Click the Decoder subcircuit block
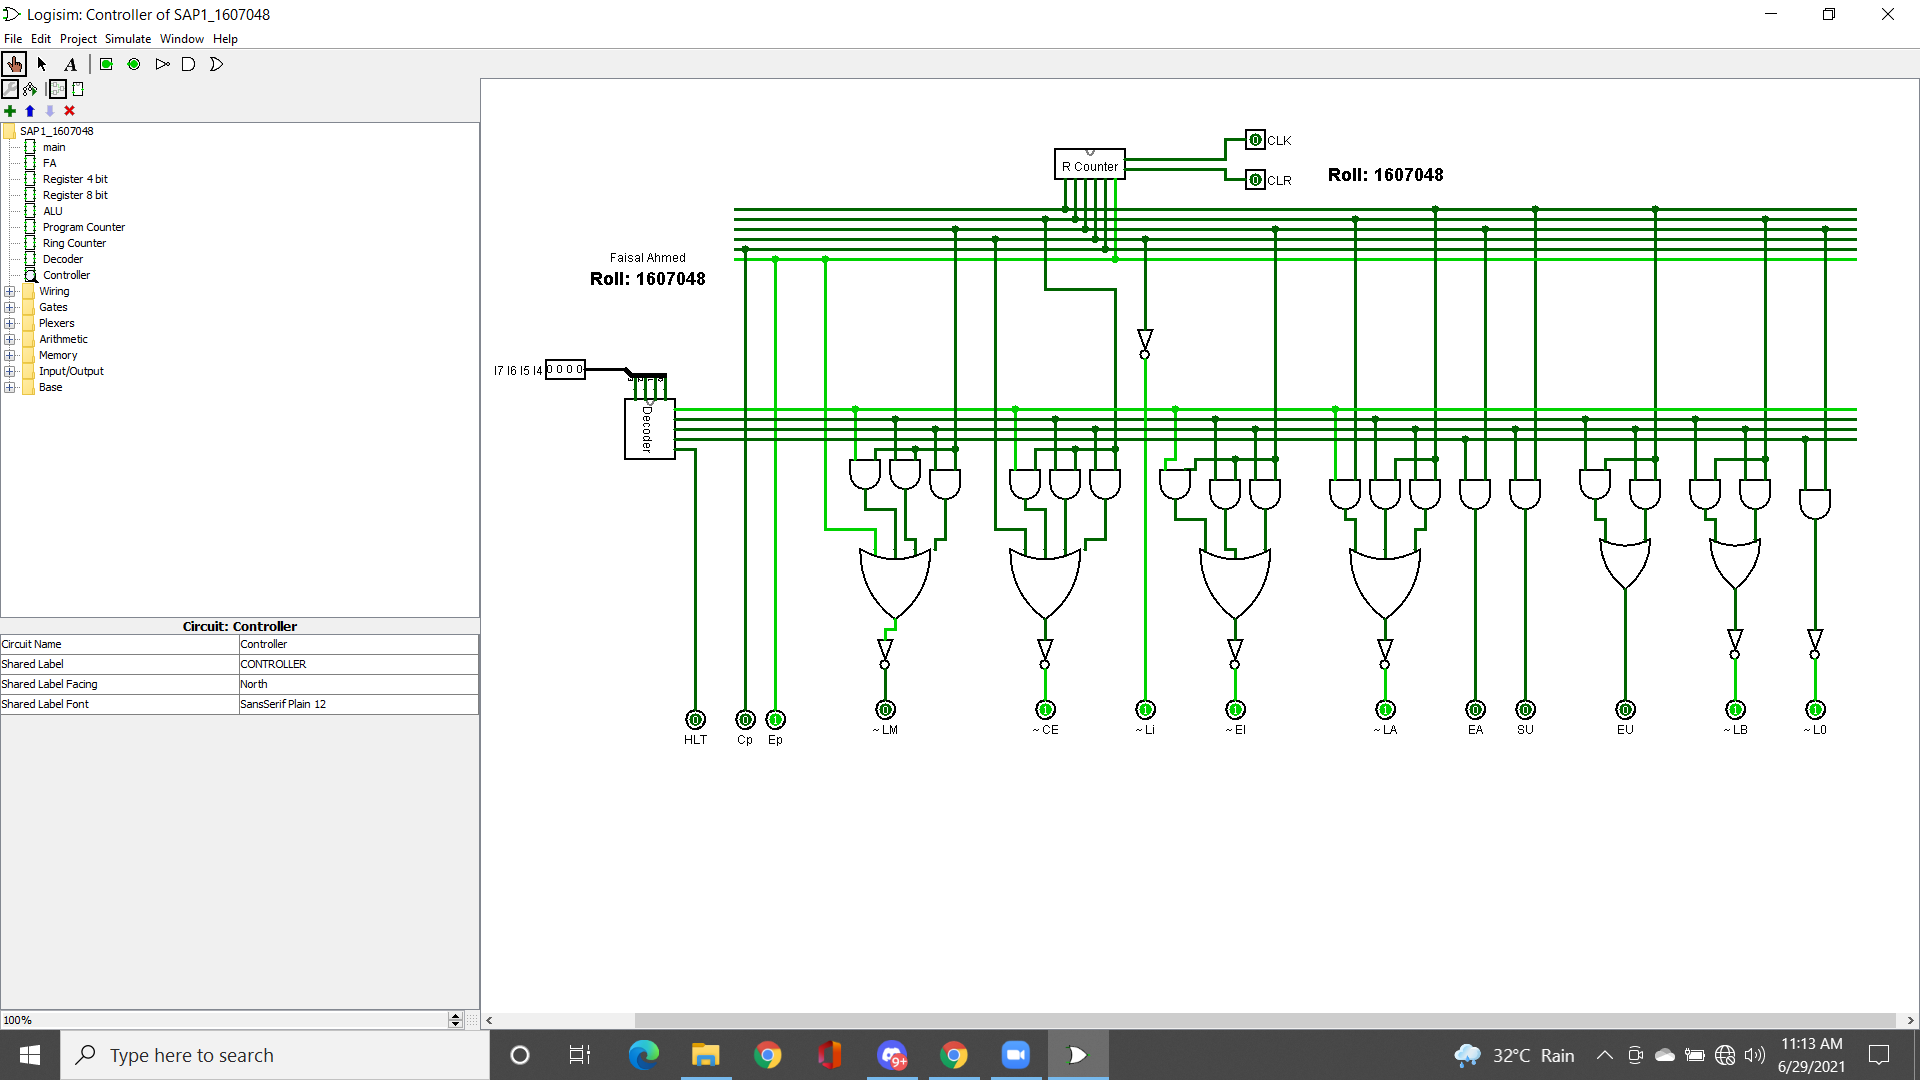1920x1080 pixels. [650, 429]
